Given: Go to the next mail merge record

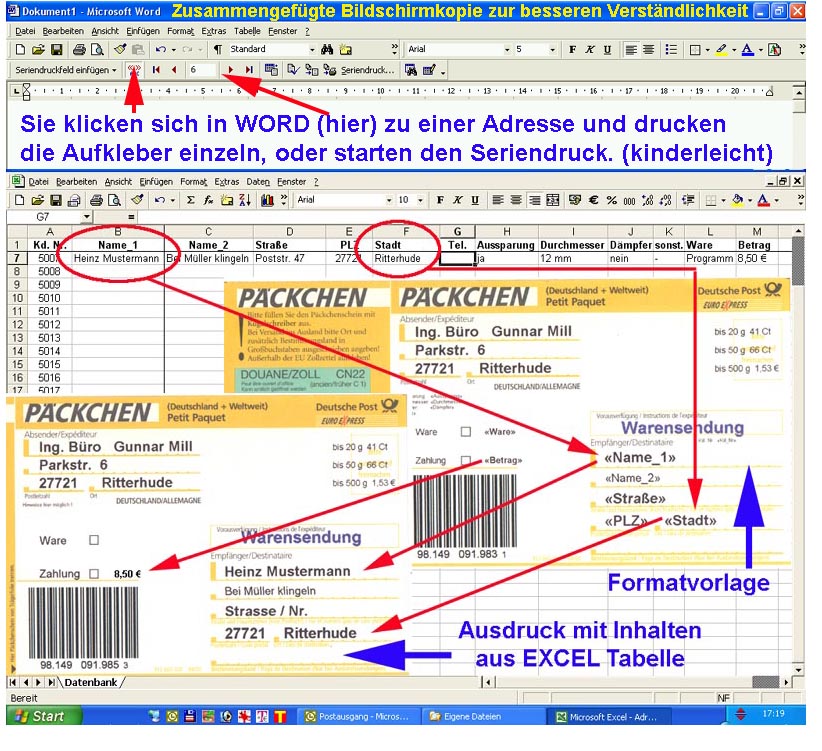Looking at the screenshot, I should [x=230, y=70].
